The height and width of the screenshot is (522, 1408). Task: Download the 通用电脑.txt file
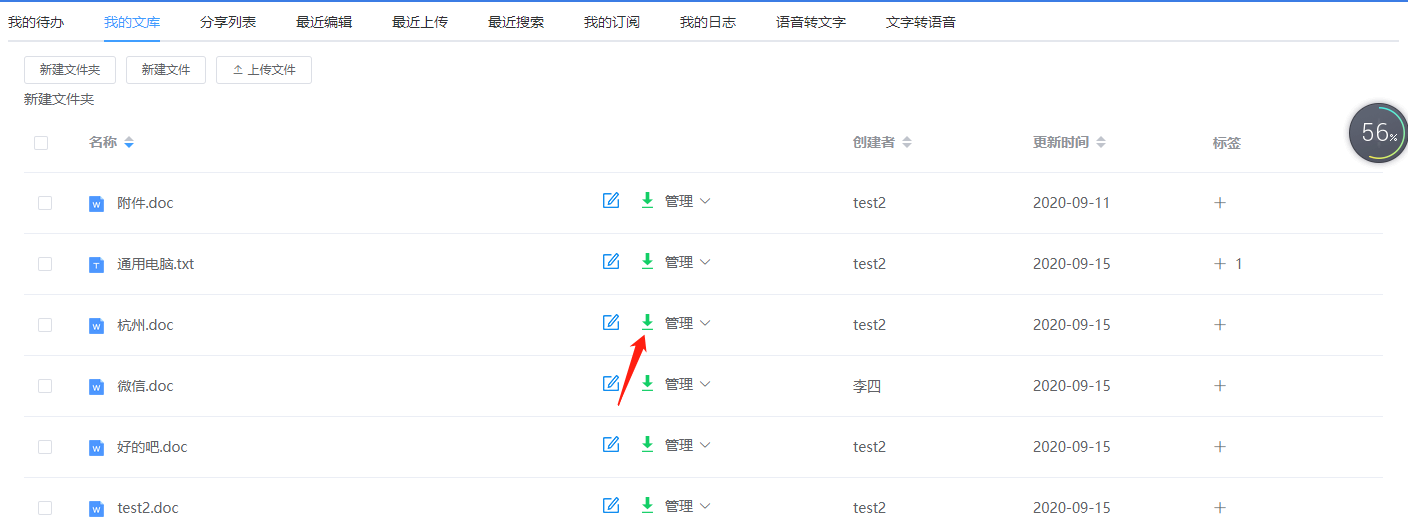[x=647, y=261]
